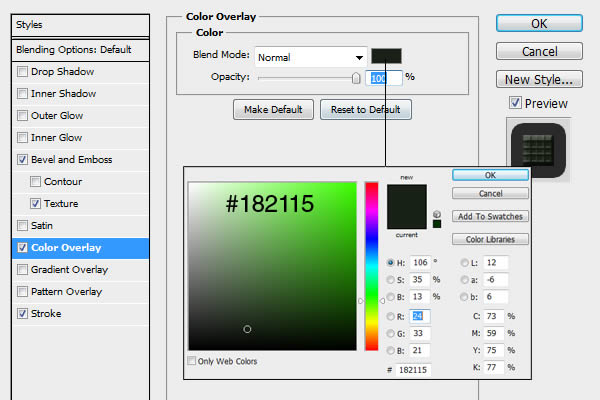The width and height of the screenshot is (600, 400).
Task: Click the small web-safe color swatch
Action: pos(437,223)
